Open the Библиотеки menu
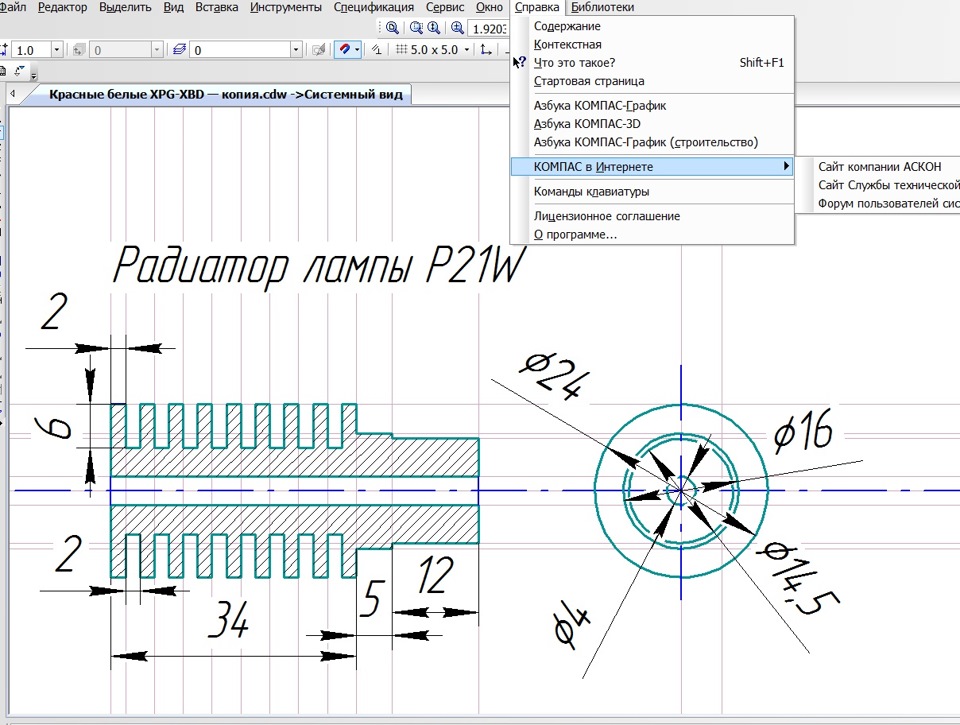Image resolution: width=960 pixels, height=725 pixels. coord(602,7)
